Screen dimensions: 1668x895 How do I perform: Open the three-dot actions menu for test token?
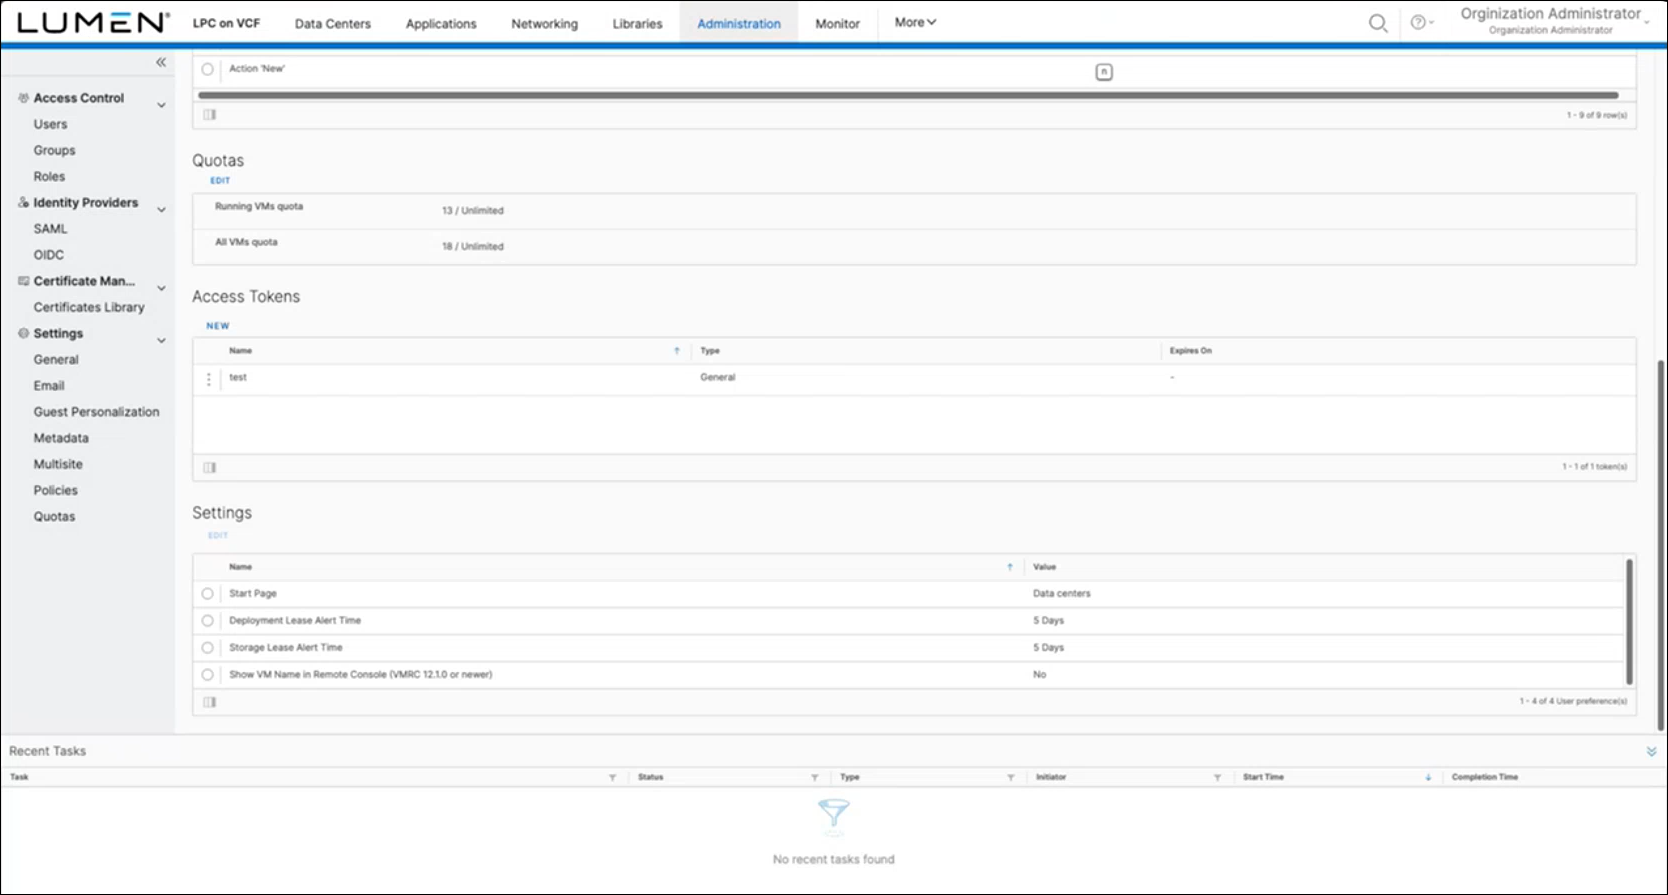209,379
